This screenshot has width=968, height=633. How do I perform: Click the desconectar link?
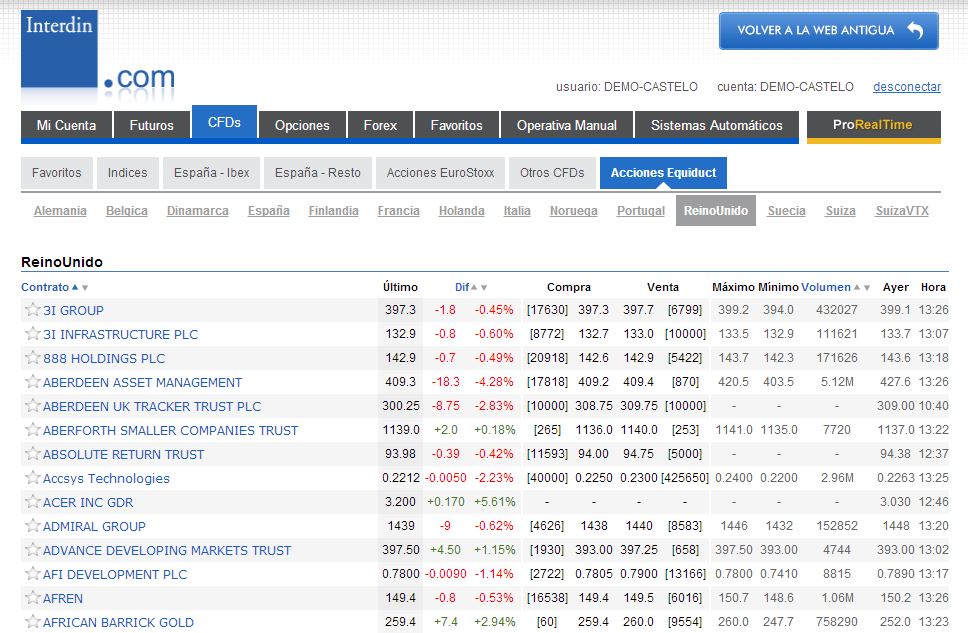(907, 87)
